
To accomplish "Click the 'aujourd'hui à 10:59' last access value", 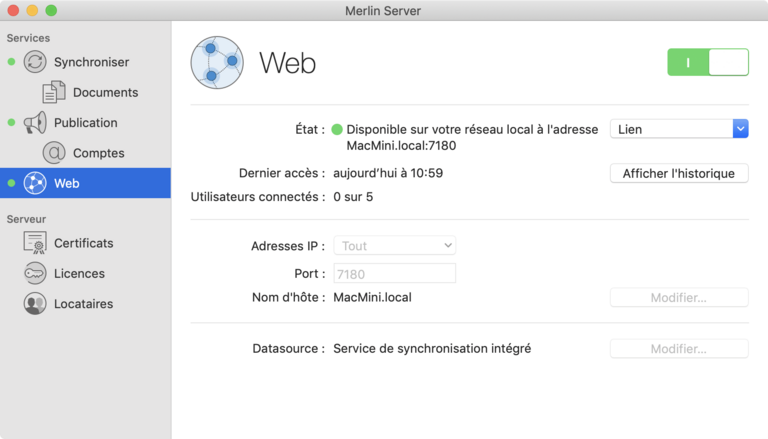I will pyautogui.click(x=388, y=173).
